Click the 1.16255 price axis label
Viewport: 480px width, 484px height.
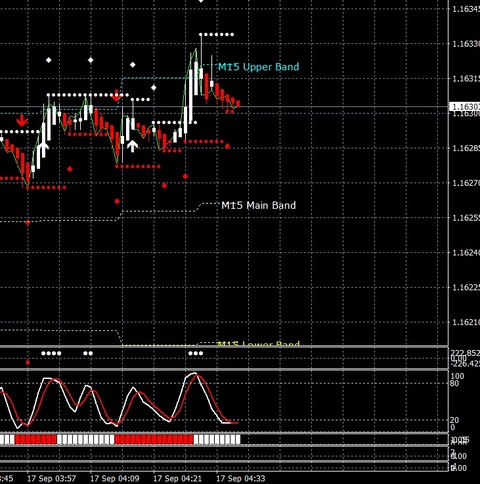click(x=466, y=218)
